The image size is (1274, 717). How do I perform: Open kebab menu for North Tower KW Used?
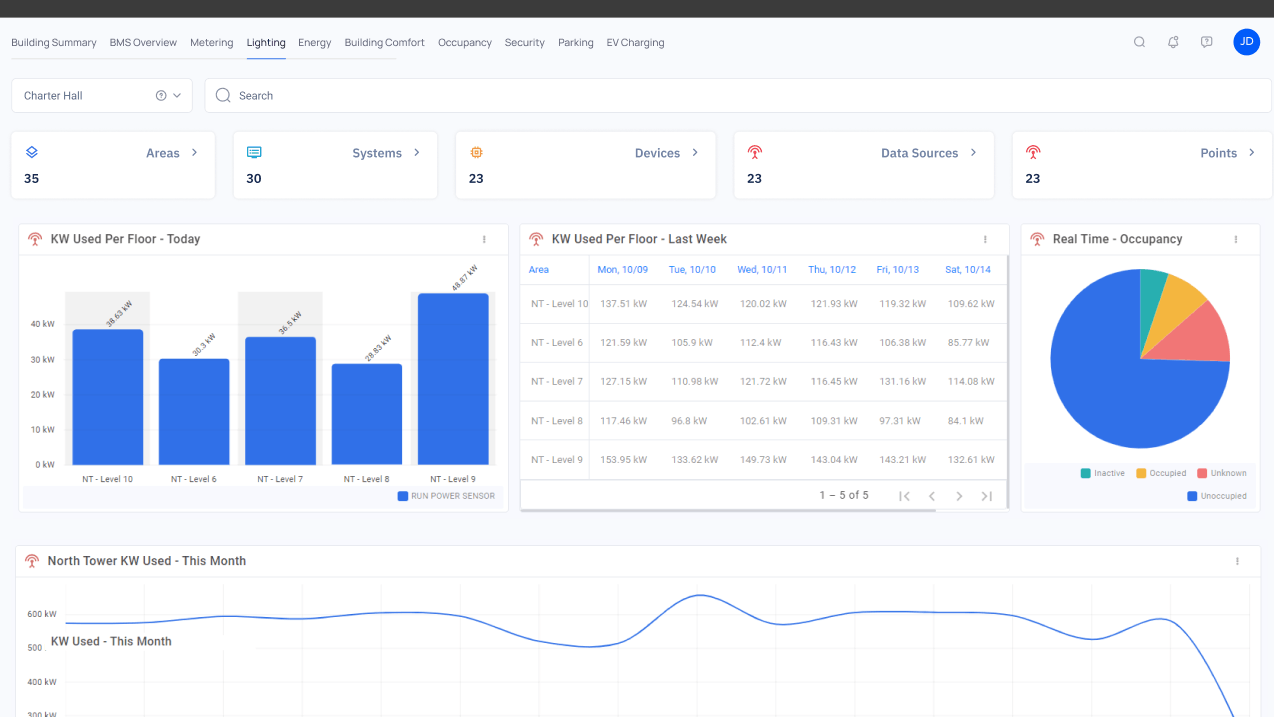click(1237, 562)
